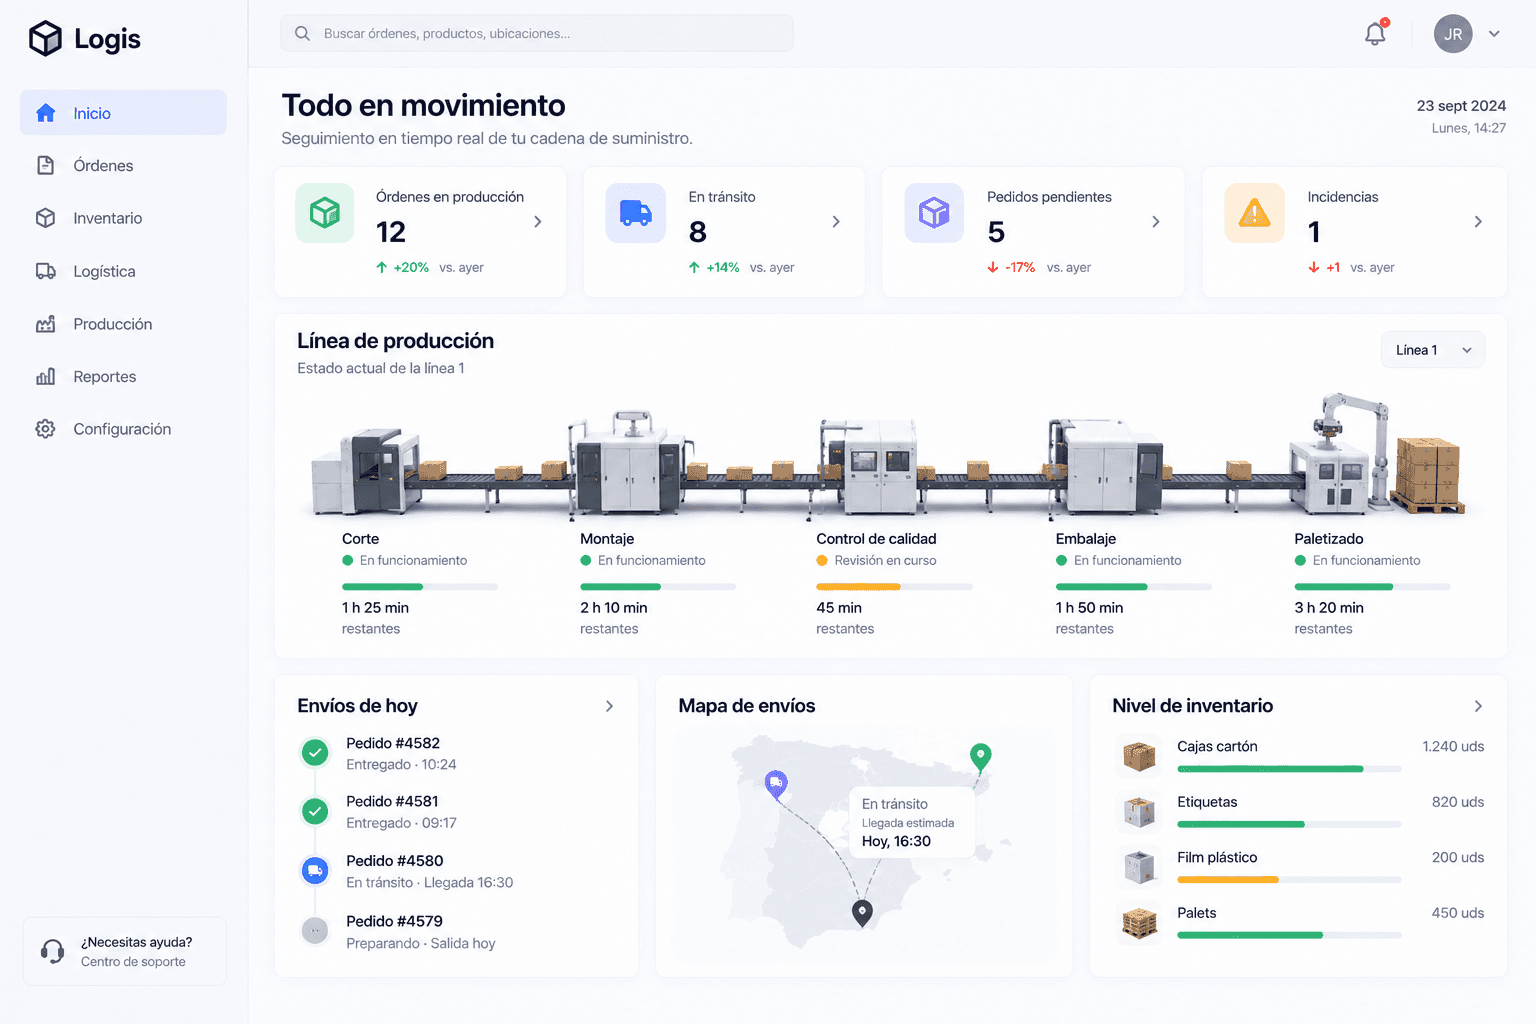Click the Cajas cartón box thumbnail
The height and width of the screenshot is (1024, 1536).
[x=1139, y=756]
